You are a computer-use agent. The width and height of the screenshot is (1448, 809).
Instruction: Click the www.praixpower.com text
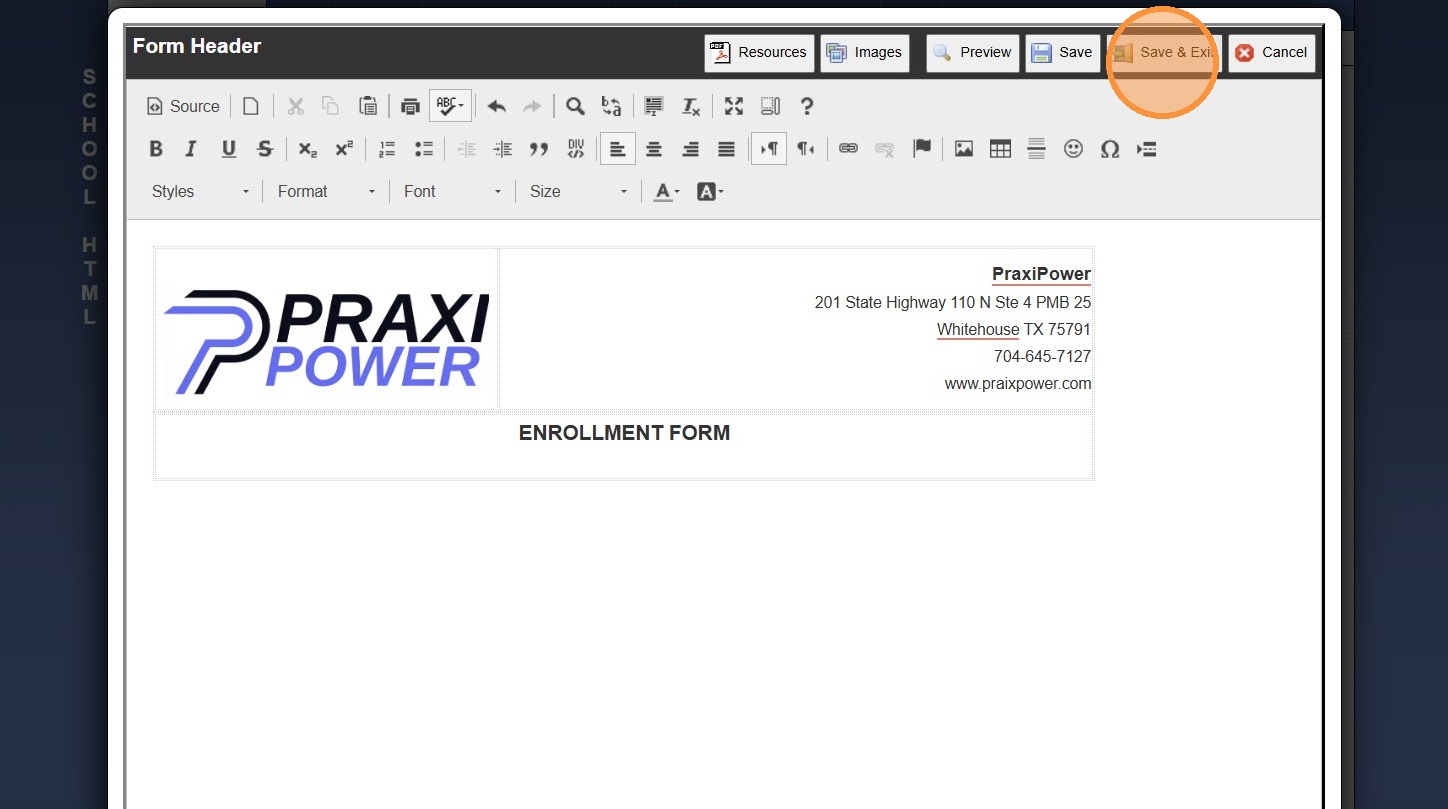tap(1018, 383)
